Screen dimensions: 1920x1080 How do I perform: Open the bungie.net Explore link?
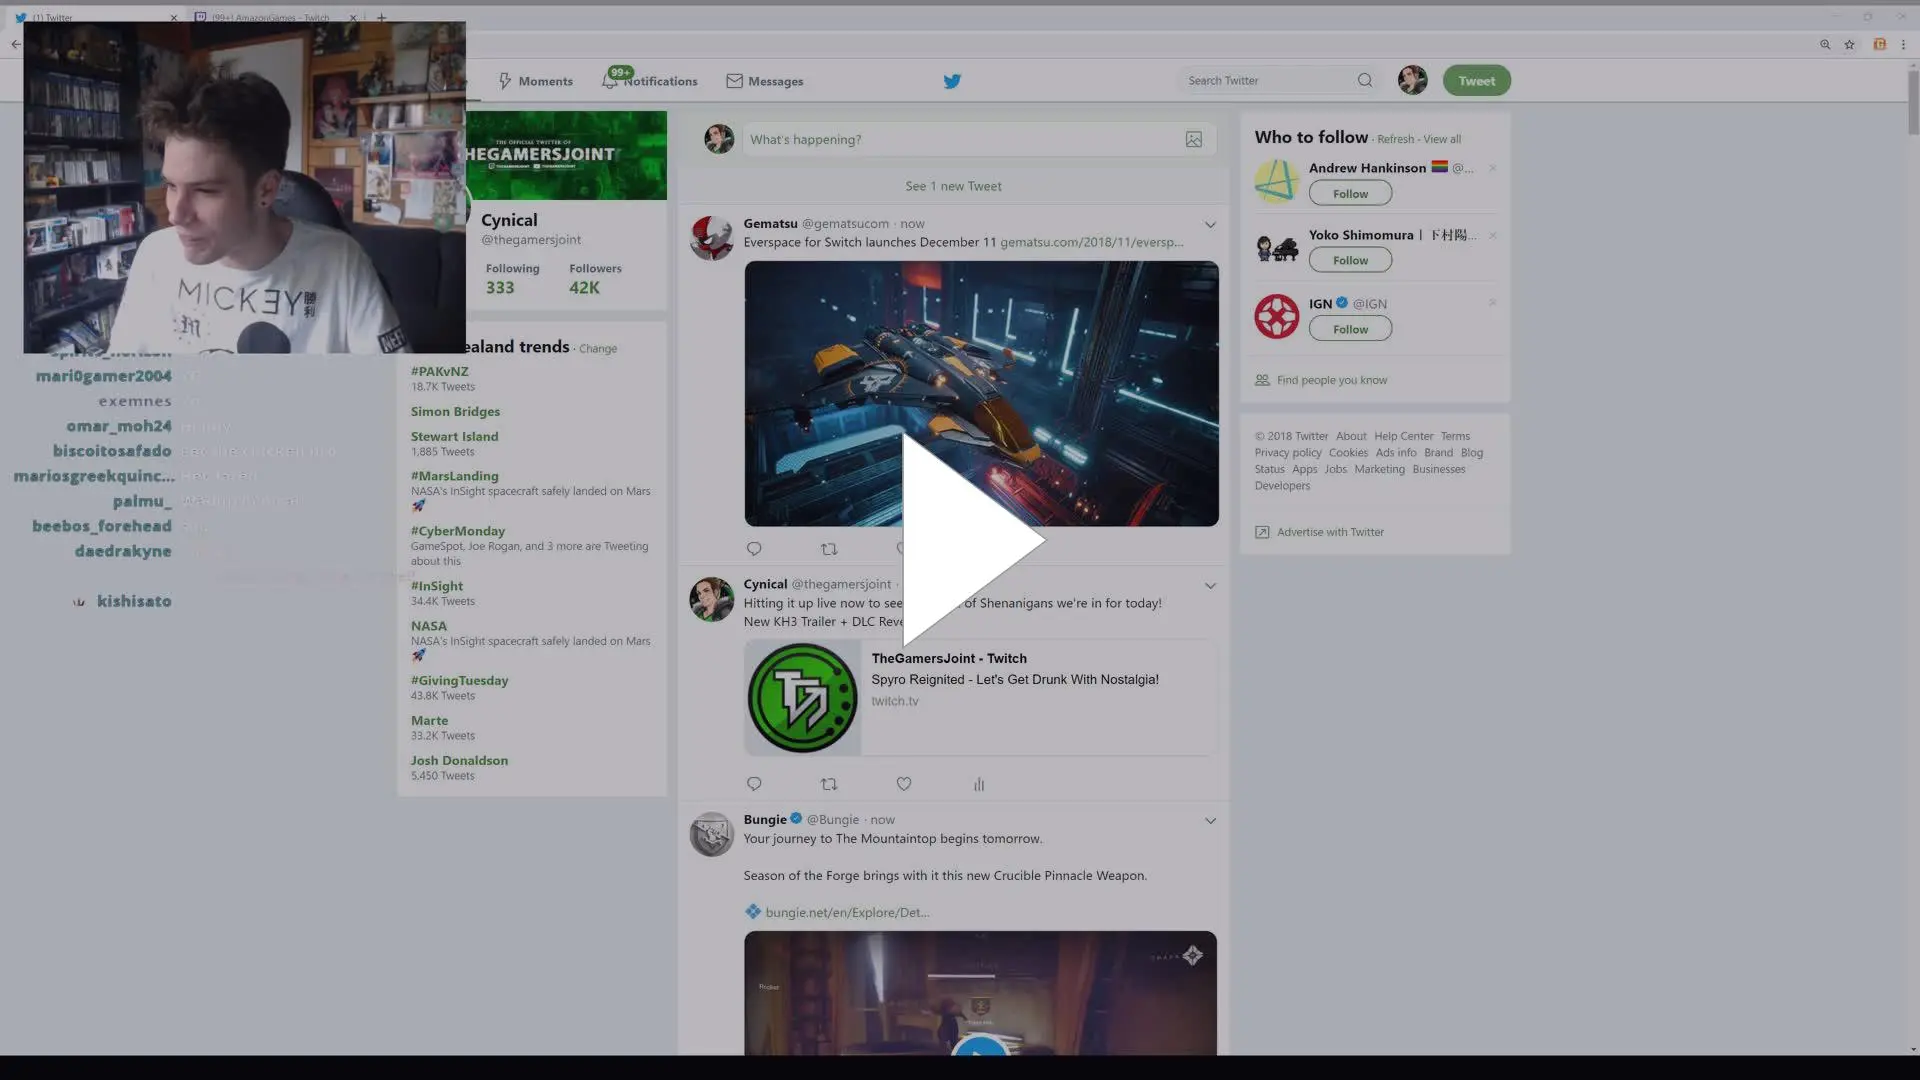(847, 912)
